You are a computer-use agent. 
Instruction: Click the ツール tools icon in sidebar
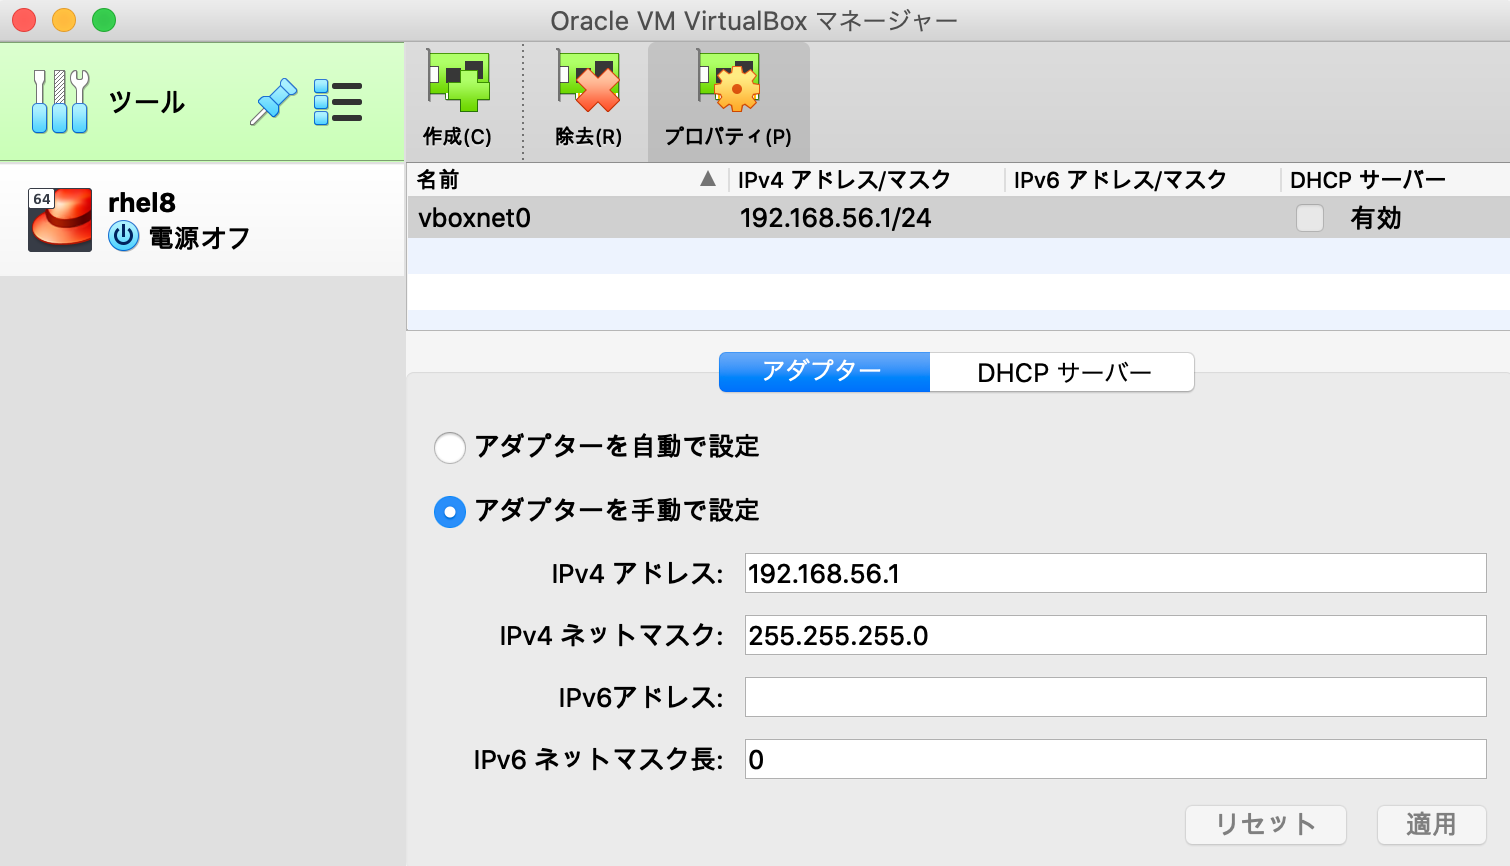(x=58, y=100)
